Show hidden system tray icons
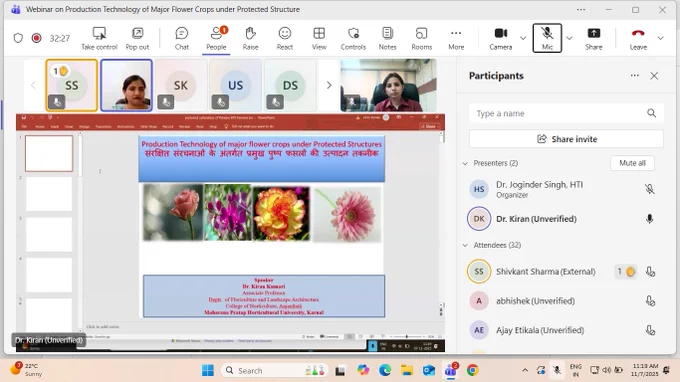680x382 pixels. pyautogui.click(x=525, y=370)
